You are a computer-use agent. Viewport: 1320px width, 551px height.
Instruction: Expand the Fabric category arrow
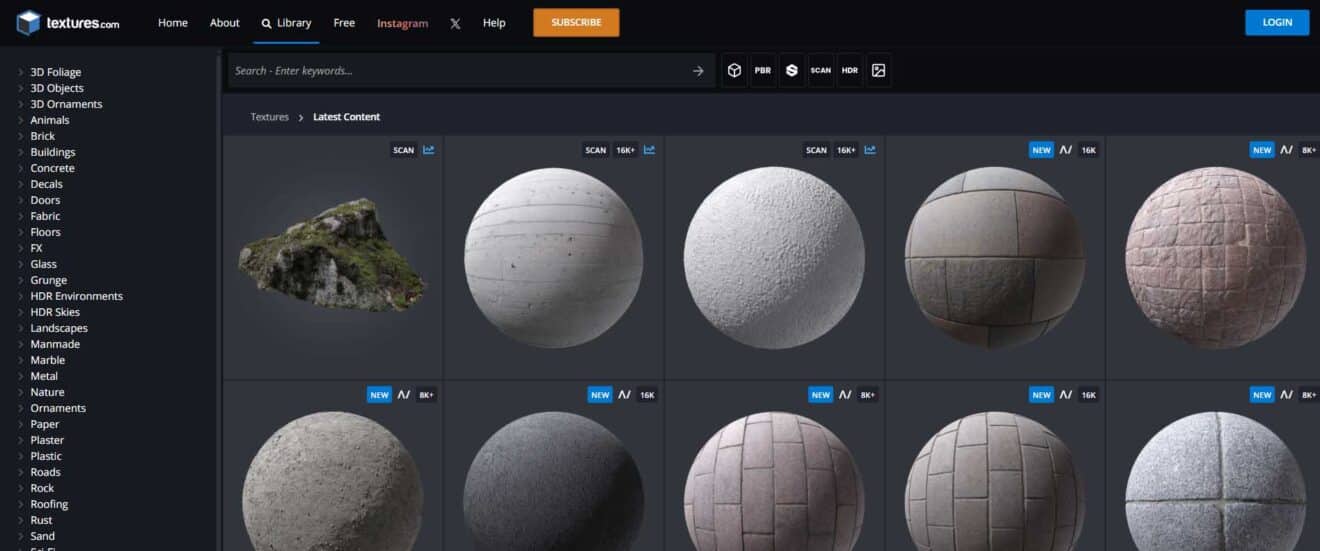tap(21, 216)
